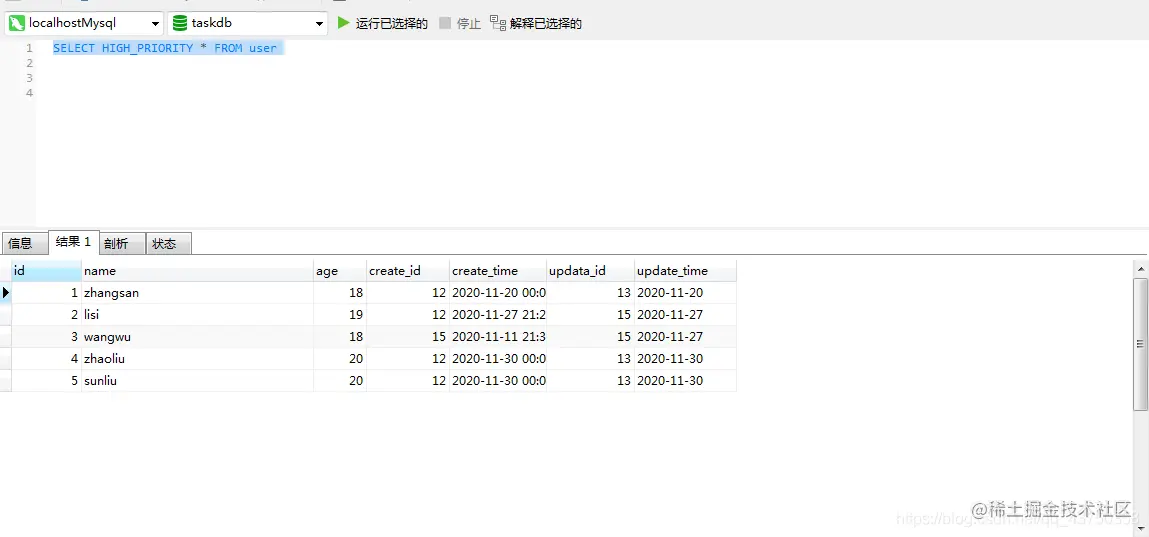Image resolution: width=1149 pixels, height=537 pixels.
Task: Click updata_id 15 in lisi row
Action: [591, 315]
